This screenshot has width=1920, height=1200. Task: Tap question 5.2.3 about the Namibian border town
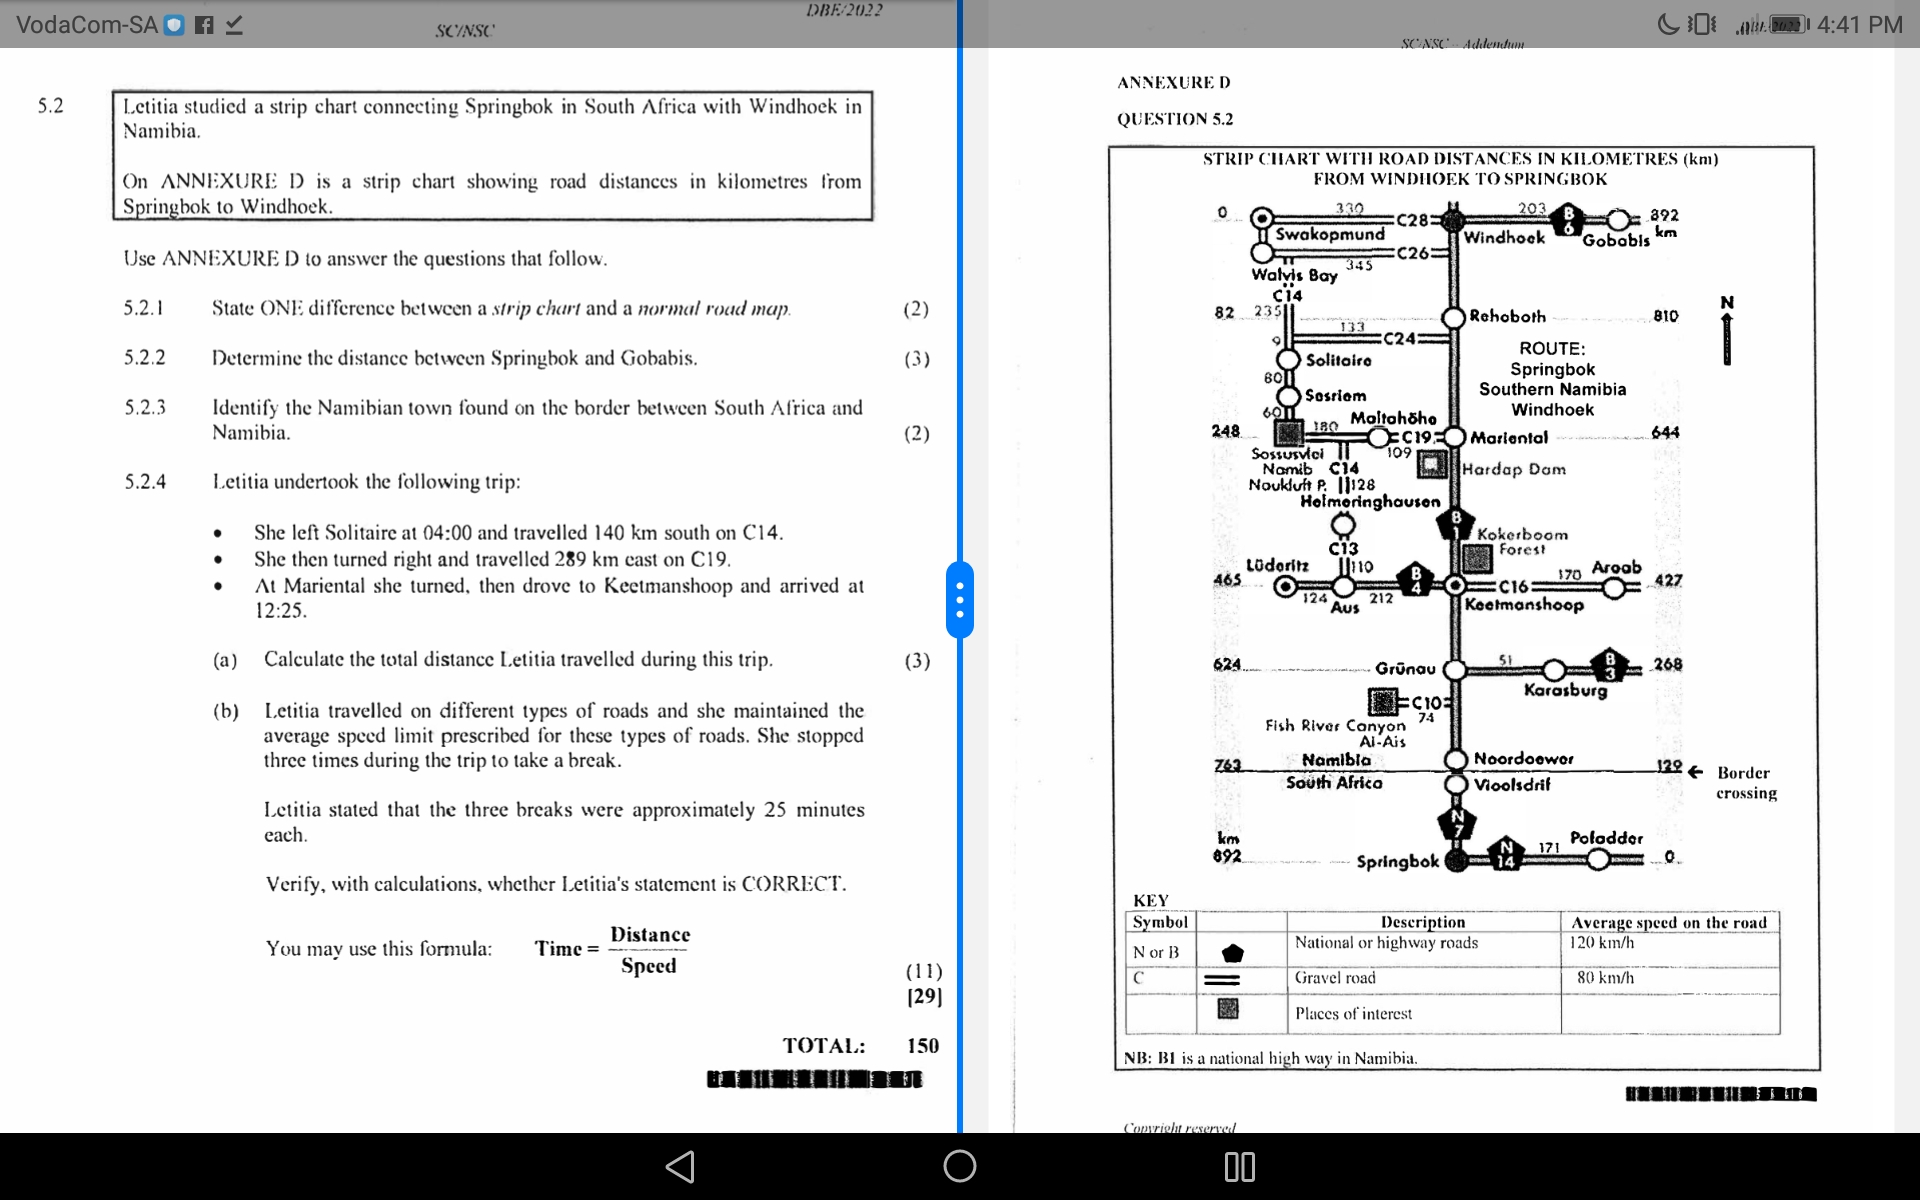click(x=537, y=420)
